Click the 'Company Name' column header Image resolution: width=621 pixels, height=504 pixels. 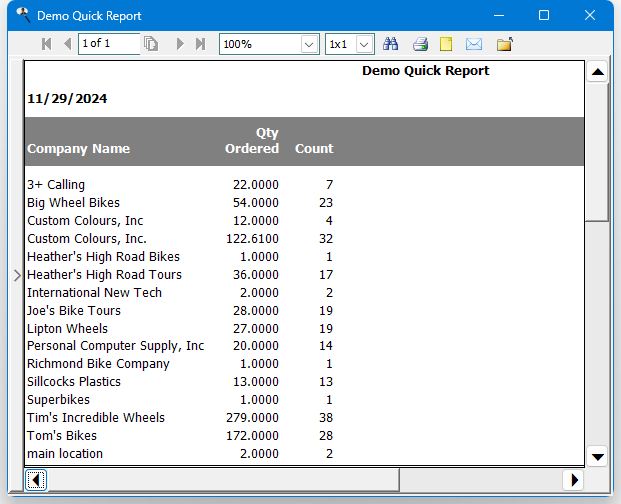(78, 148)
